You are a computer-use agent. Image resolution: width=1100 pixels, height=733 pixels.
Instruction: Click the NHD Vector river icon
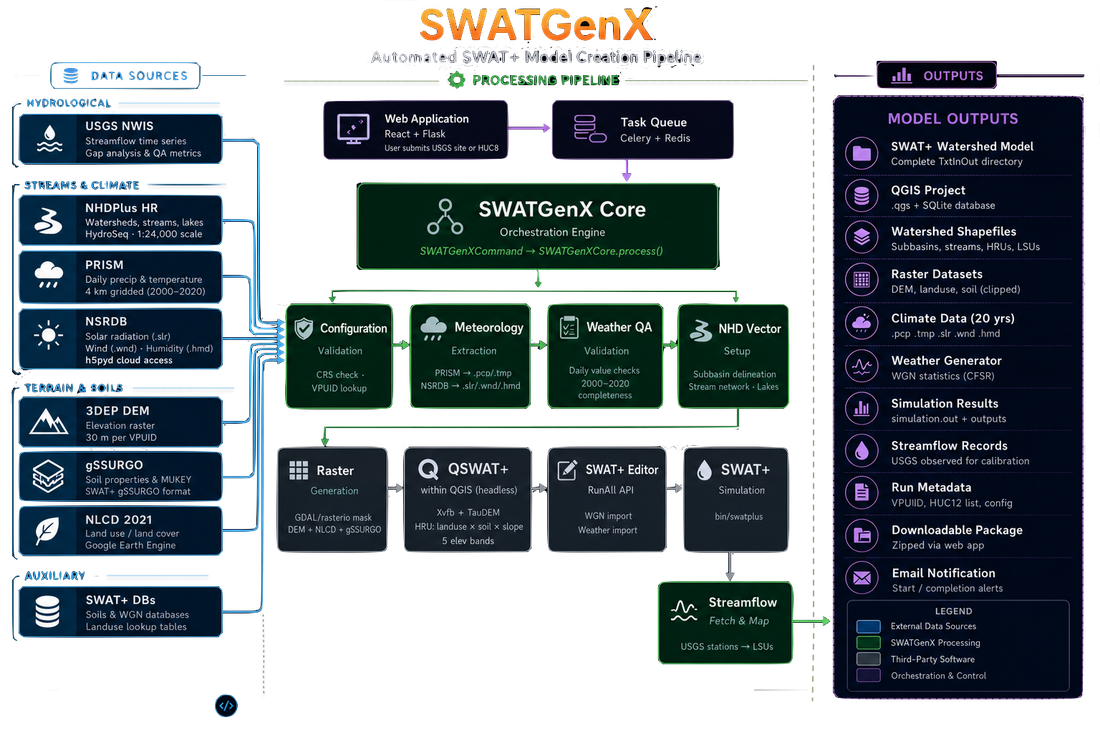701,330
